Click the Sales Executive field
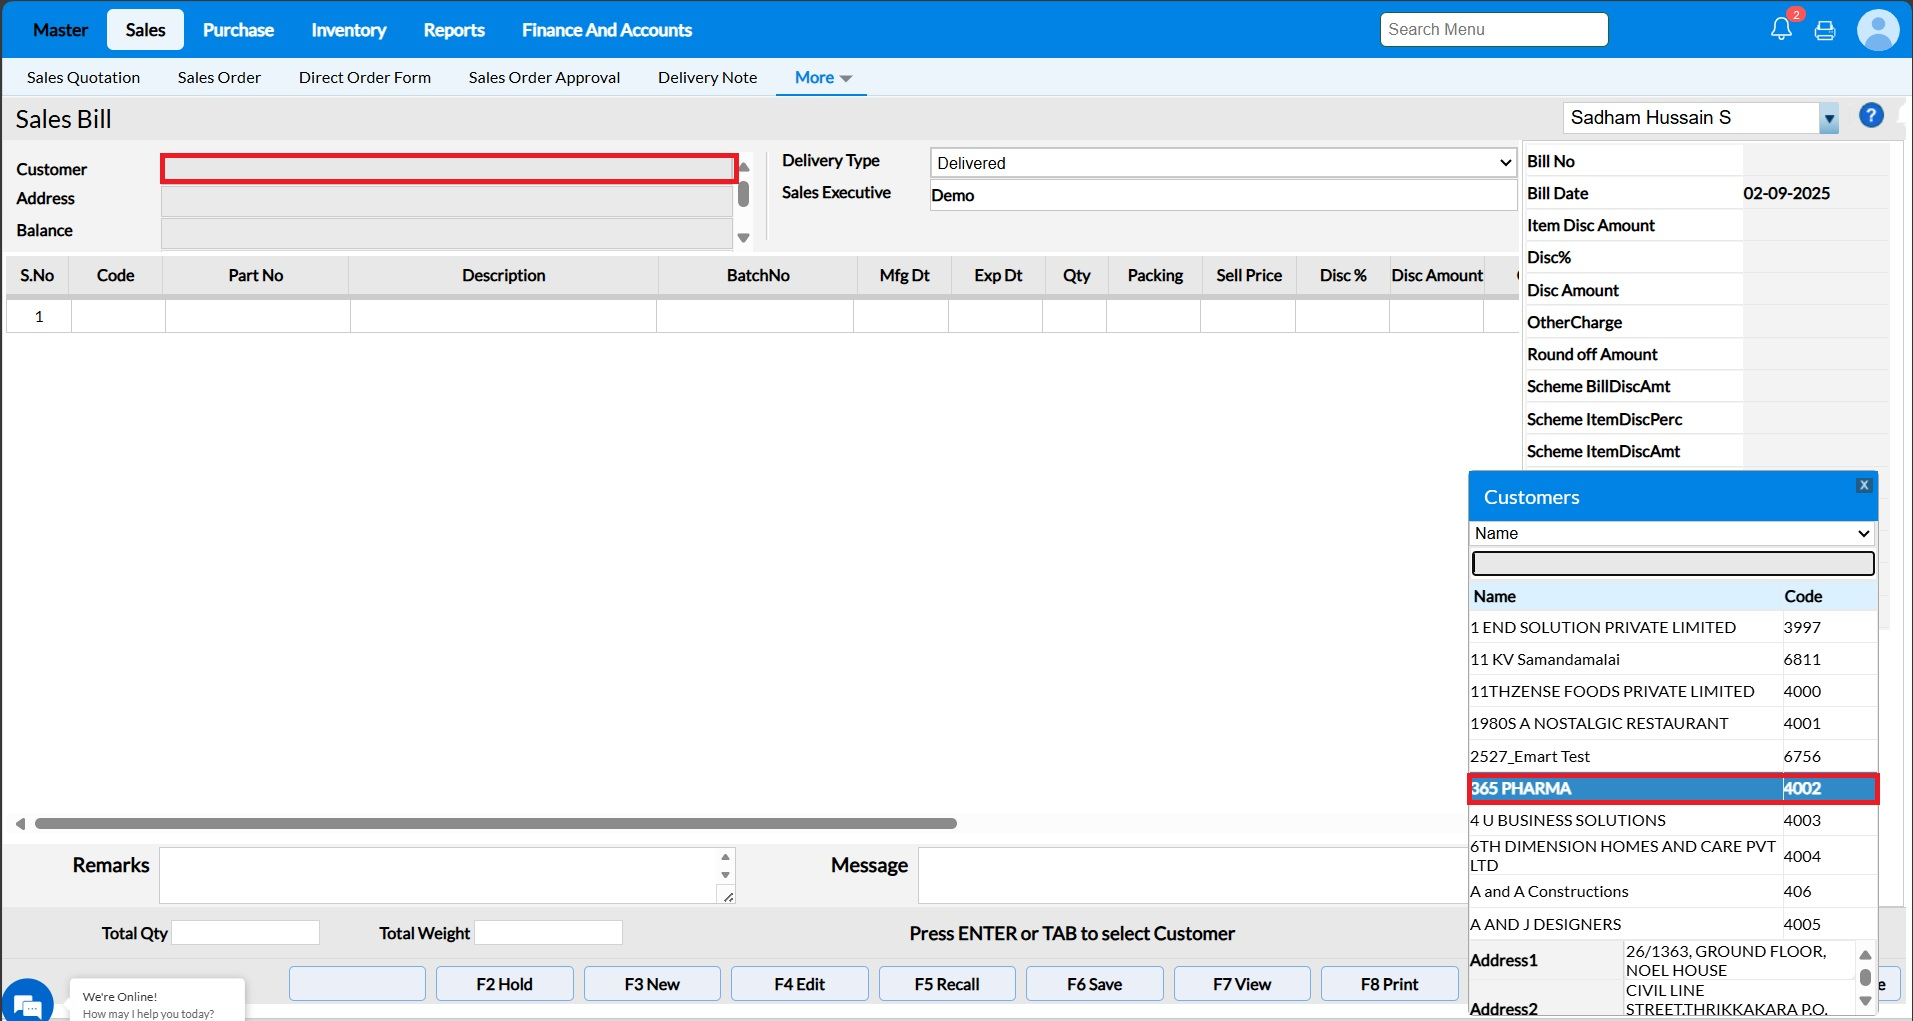This screenshot has width=1913, height=1021. 1223,195
